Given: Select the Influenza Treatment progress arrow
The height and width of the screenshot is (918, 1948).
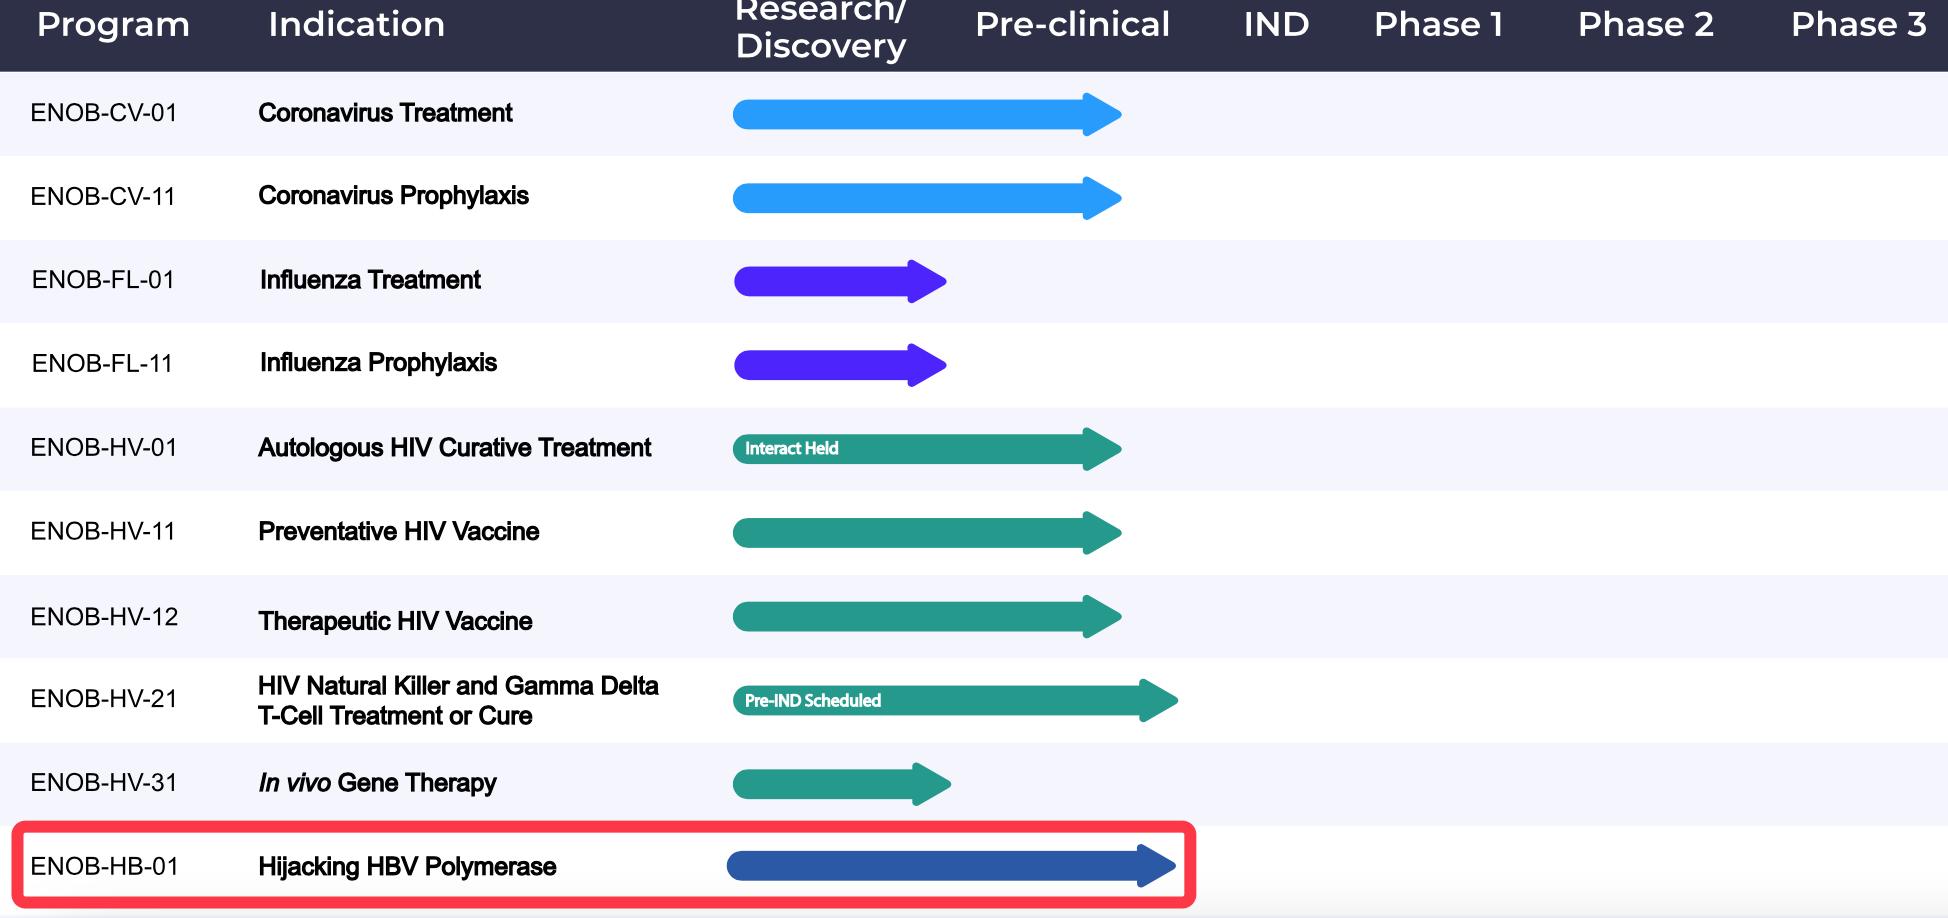Looking at the screenshot, I should click(838, 281).
